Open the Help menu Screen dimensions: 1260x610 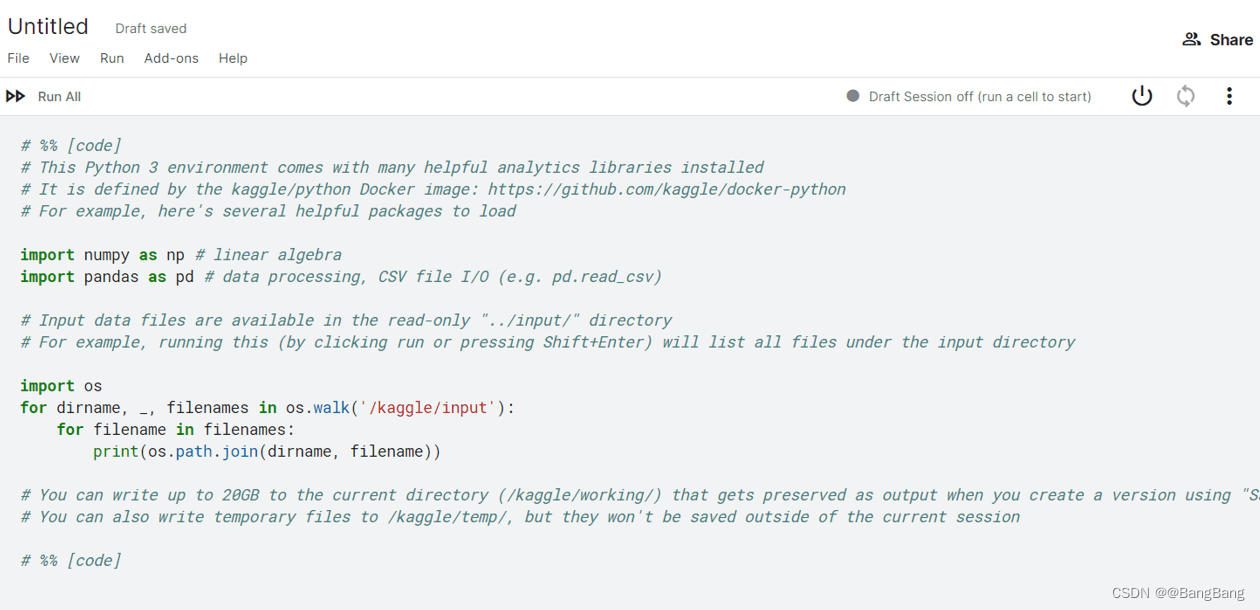[233, 58]
